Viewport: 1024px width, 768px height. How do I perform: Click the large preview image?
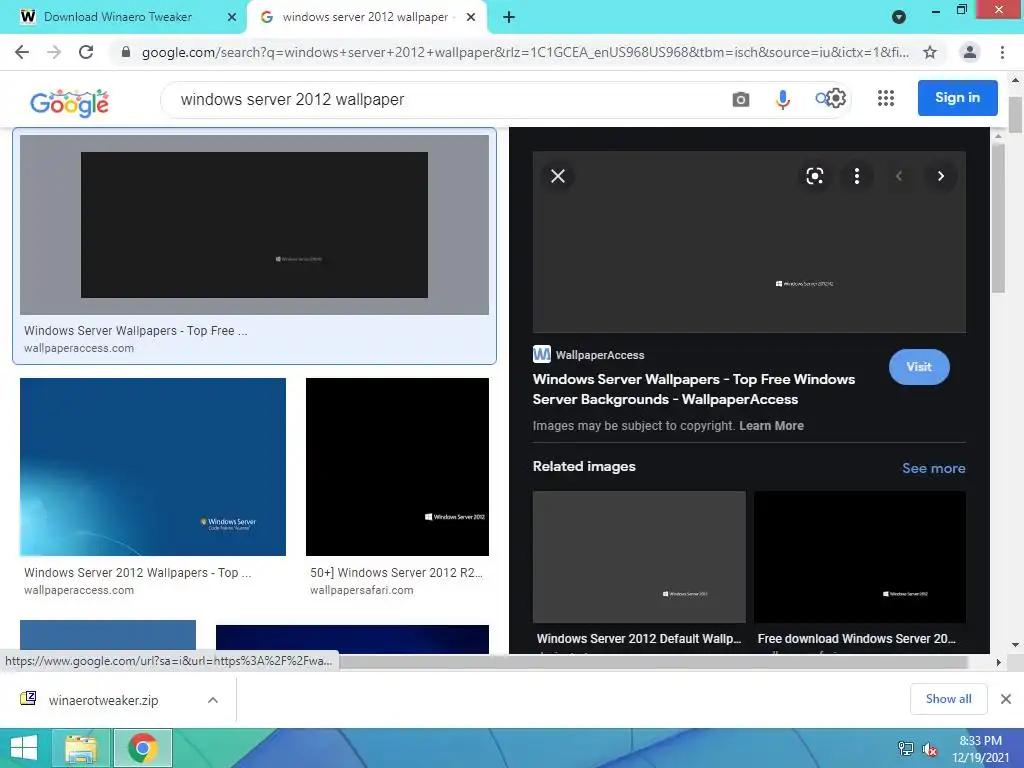[749, 242]
